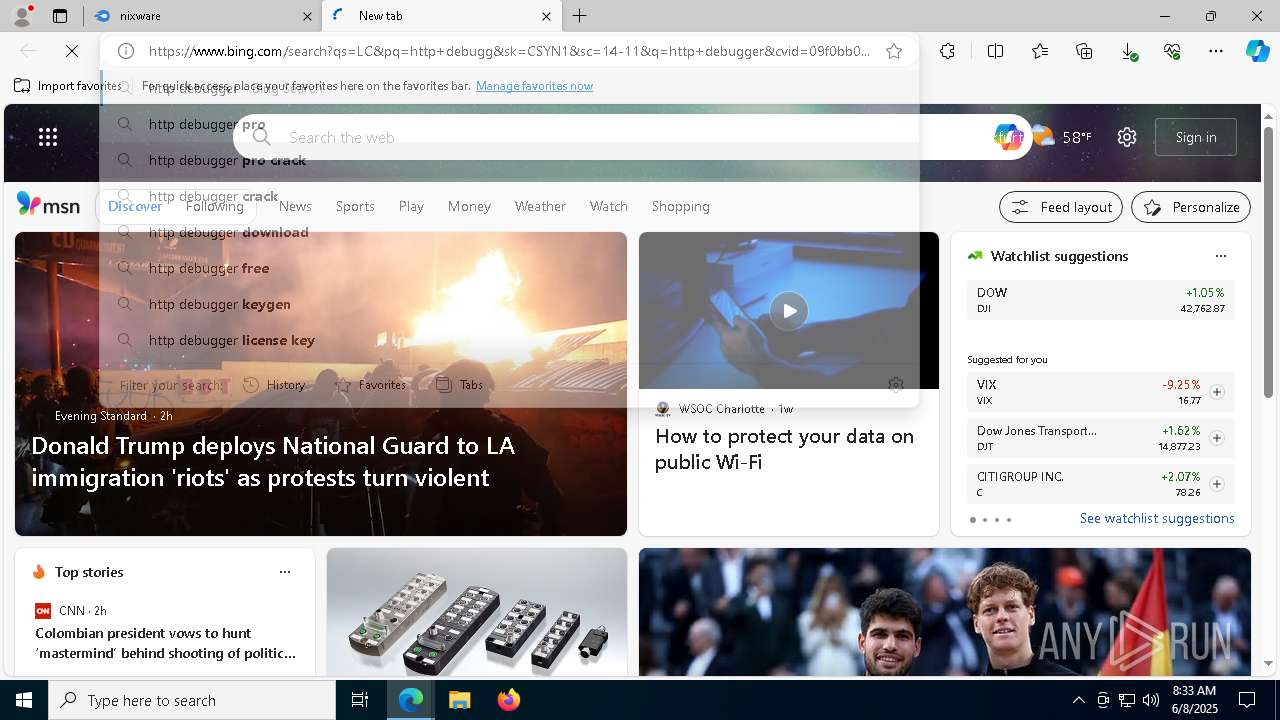Stop loading the page

coord(72,51)
